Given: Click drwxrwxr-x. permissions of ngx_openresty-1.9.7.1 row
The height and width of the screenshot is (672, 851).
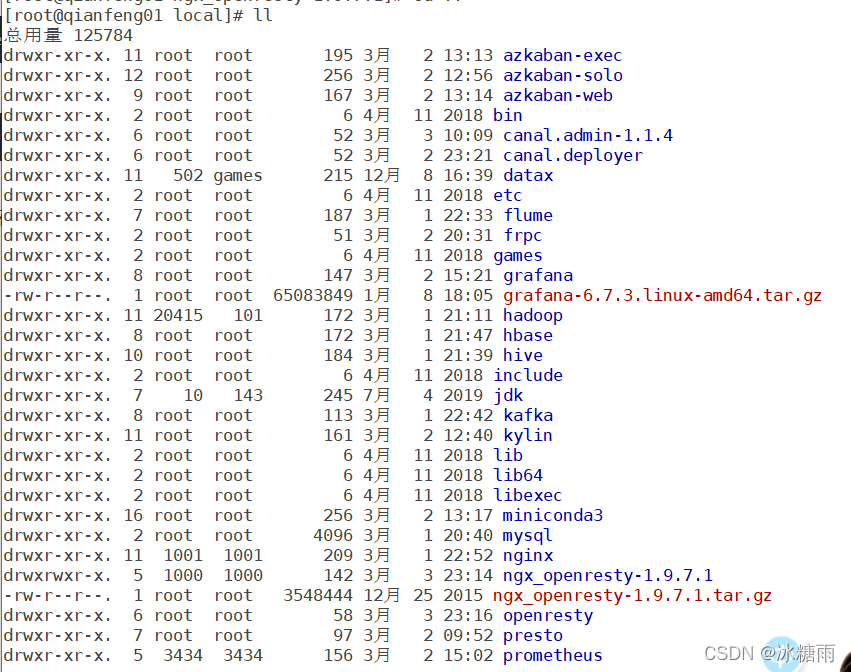Looking at the screenshot, I should [57, 575].
